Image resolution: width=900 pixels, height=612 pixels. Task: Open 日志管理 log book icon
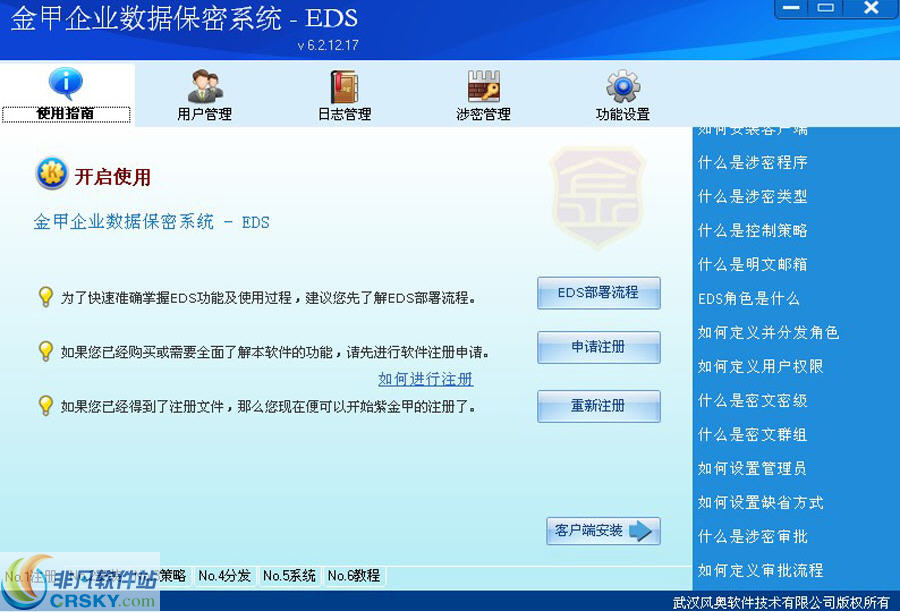[x=344, y=95]
